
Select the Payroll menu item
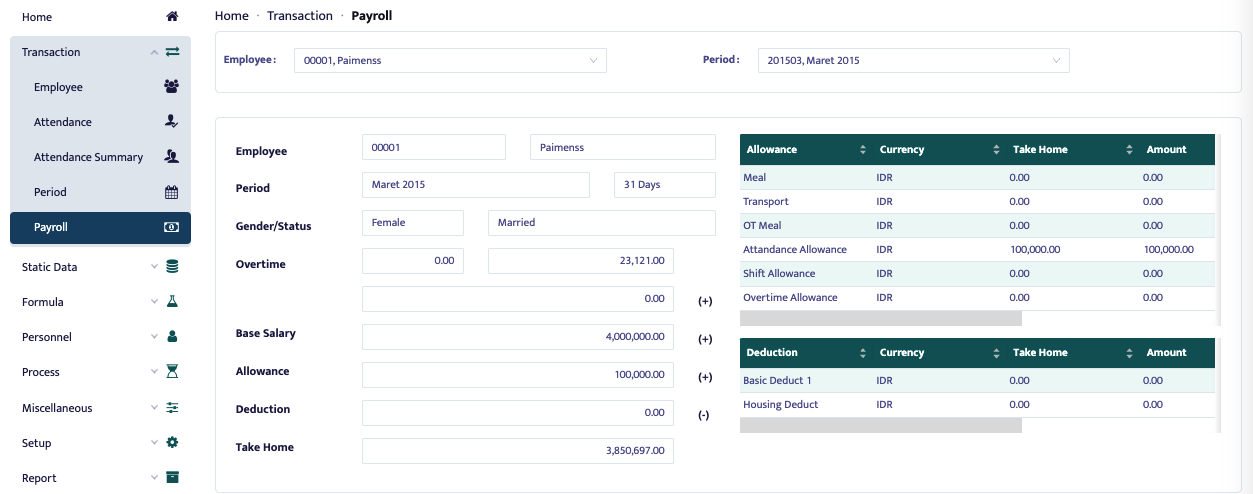point(100,227)
